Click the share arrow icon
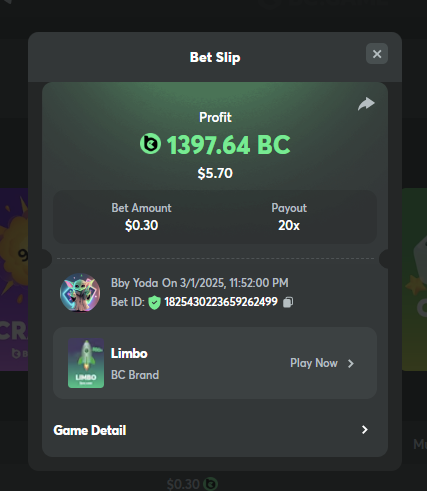 [x=366, y=104]
